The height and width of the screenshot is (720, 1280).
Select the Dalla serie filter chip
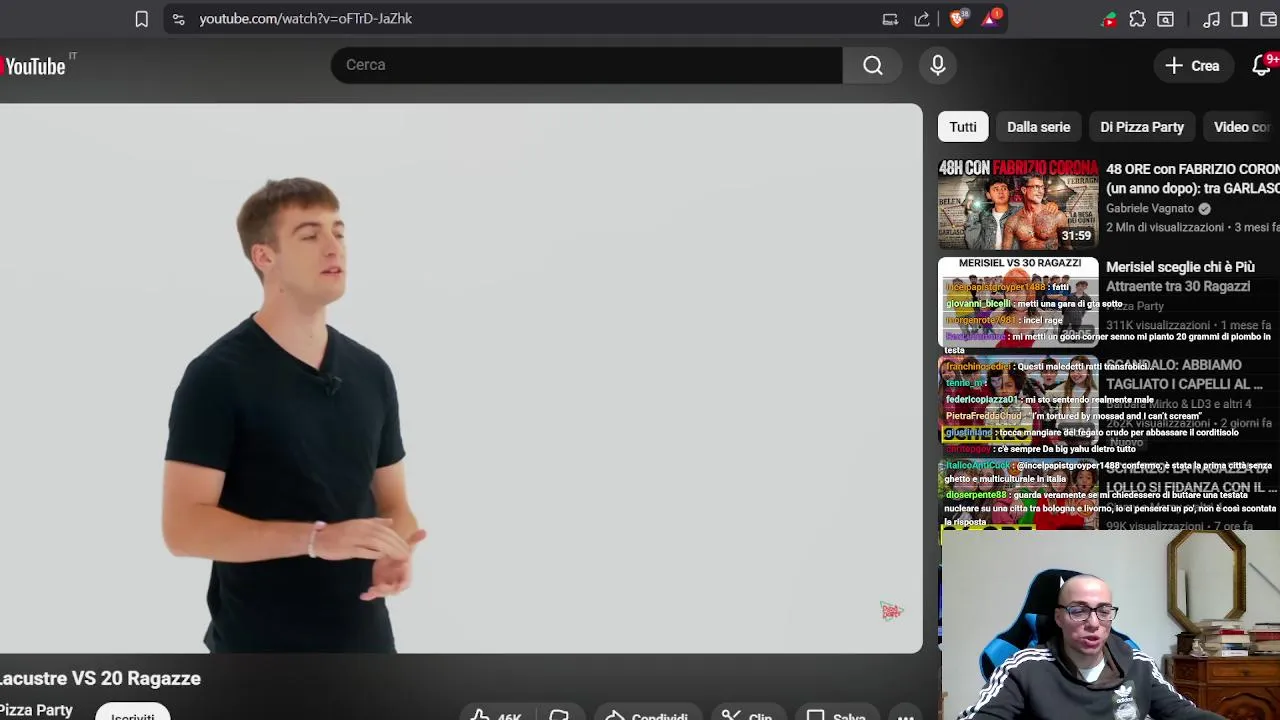click(1038, 127)
